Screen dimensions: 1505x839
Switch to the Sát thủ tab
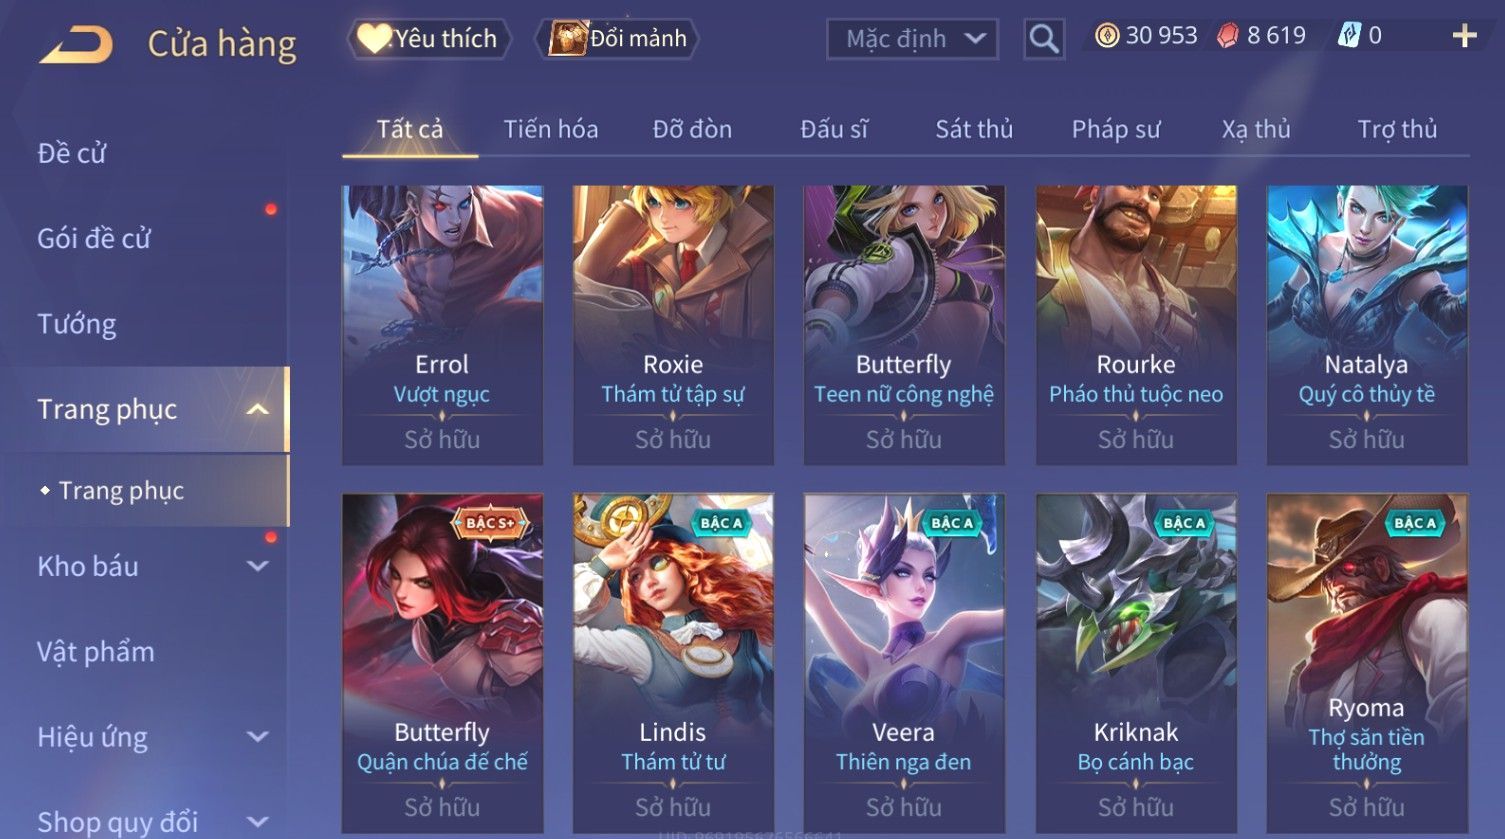[x=974, y=129]
